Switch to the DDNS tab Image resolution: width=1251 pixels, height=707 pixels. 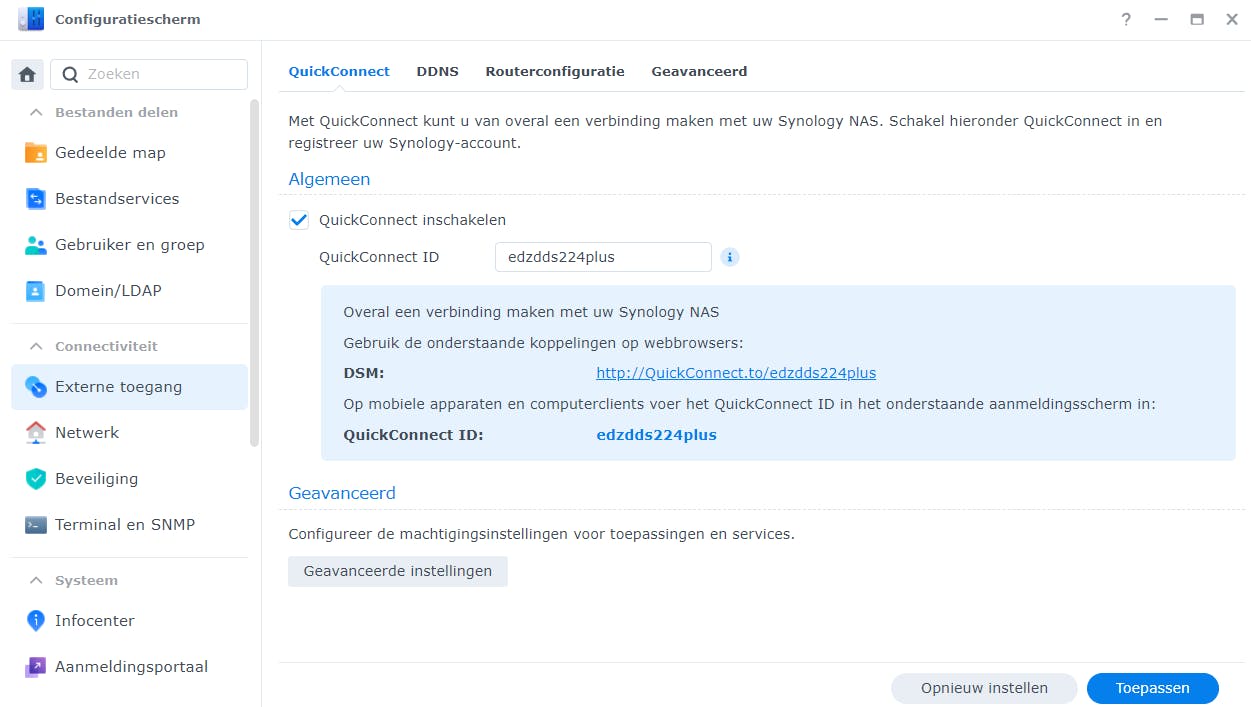[437, 71]
